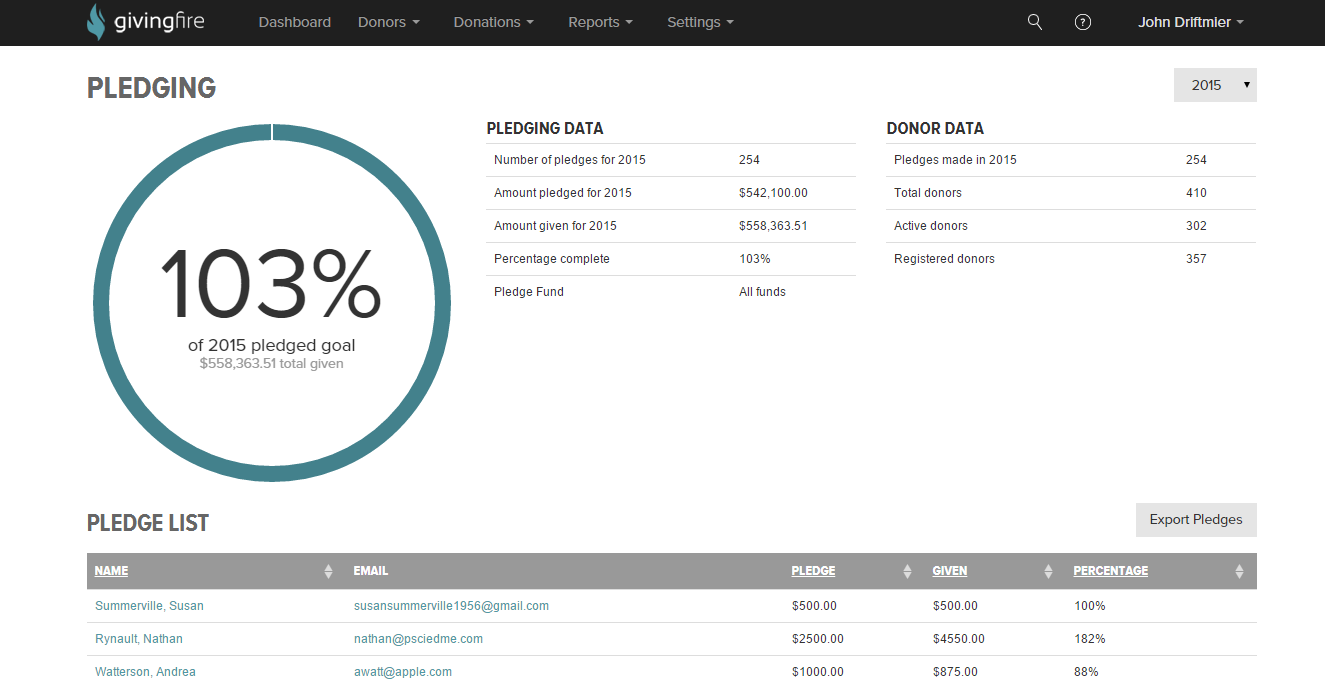Click the Pledges made in 2015 label
This screenshot has height=697, width=1325.
pyautogui.click(x=955, y=160)
